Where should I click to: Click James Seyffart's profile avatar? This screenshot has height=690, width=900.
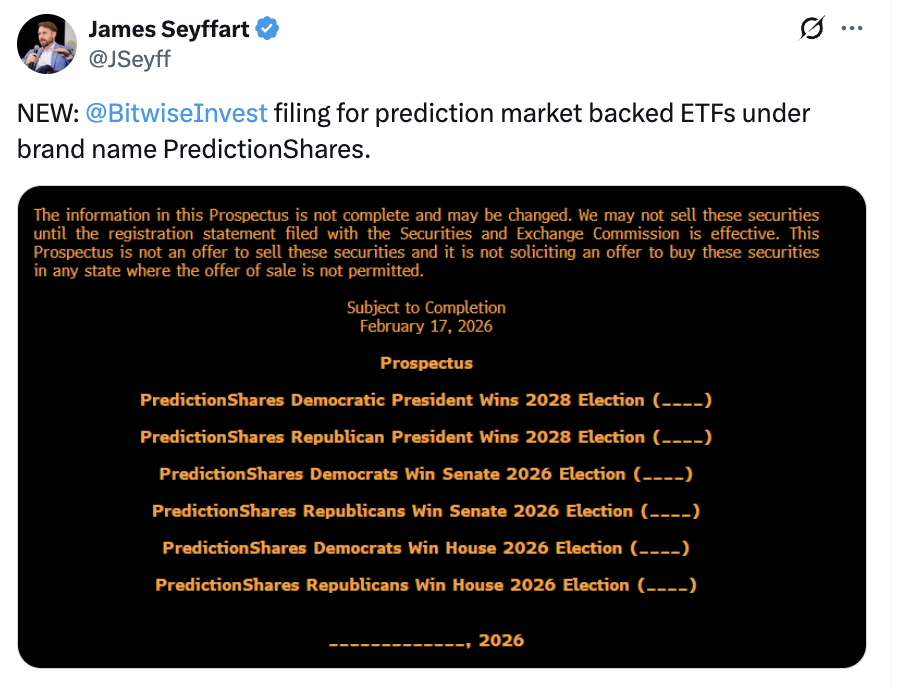[x=47, y=44]
